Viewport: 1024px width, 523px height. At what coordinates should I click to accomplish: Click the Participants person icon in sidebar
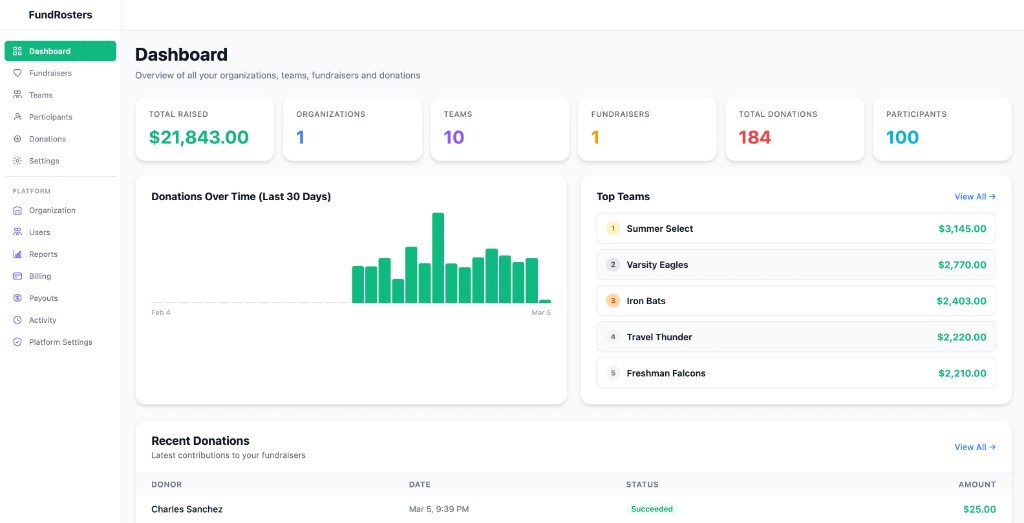click(x=18, y=117)
